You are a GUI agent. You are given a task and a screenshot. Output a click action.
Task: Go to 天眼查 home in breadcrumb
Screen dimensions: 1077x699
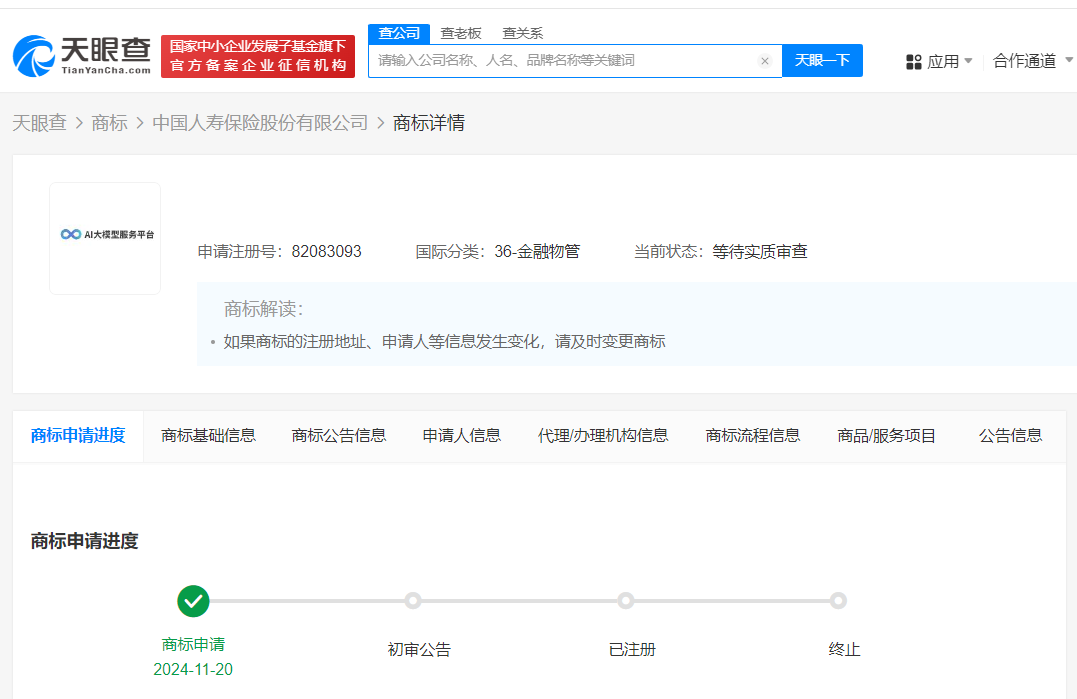click(x=39, y=123)
